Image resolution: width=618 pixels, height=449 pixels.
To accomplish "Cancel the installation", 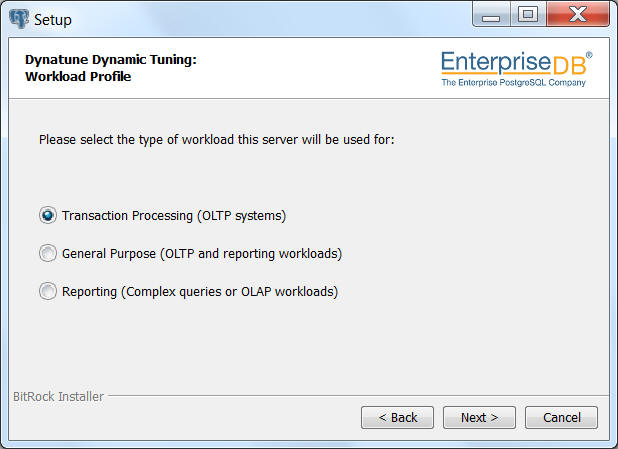I will (561, 417).
